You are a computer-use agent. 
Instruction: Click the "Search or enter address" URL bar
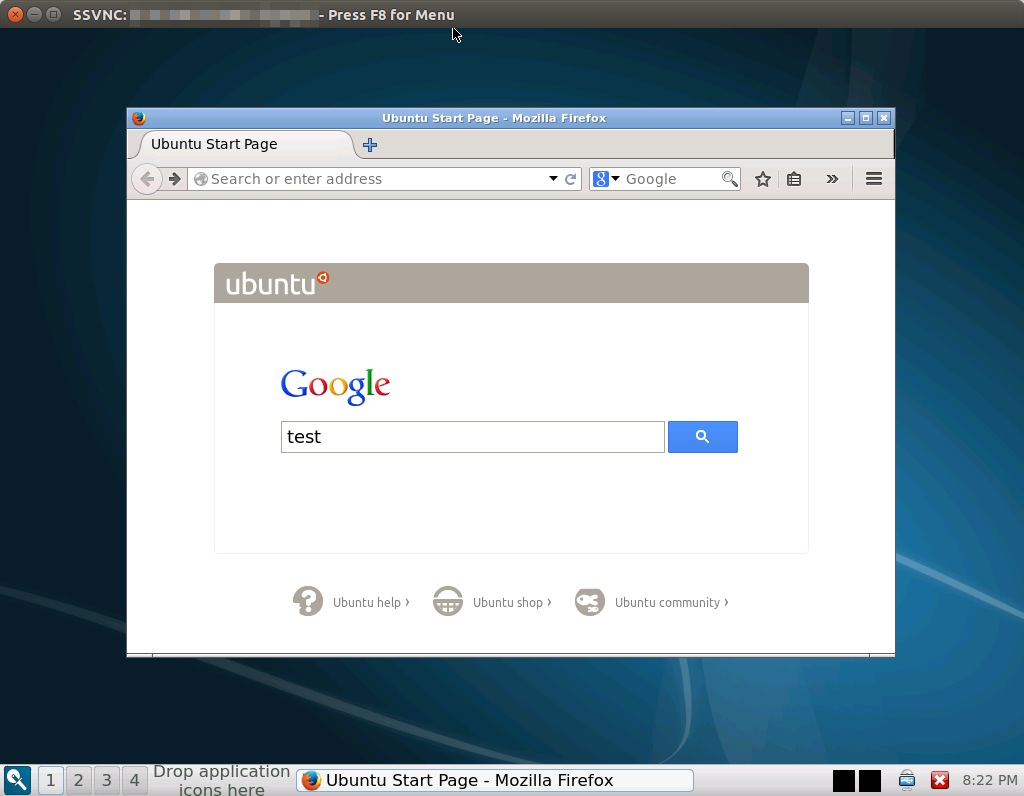tap(370, 179)
